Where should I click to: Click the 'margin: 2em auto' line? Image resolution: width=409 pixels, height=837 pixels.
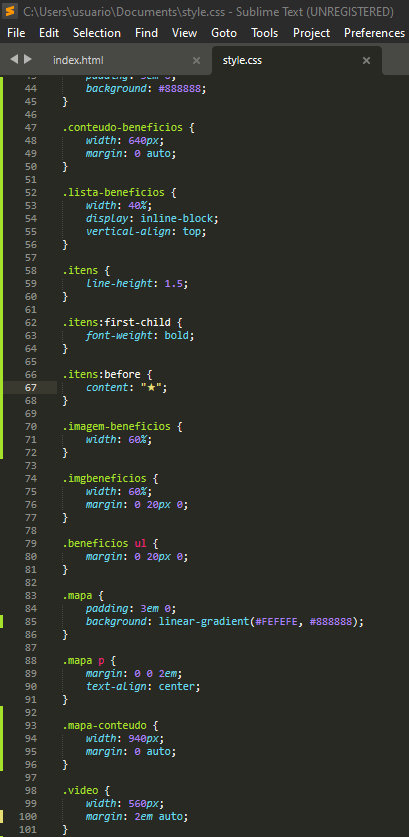point(137,817)
